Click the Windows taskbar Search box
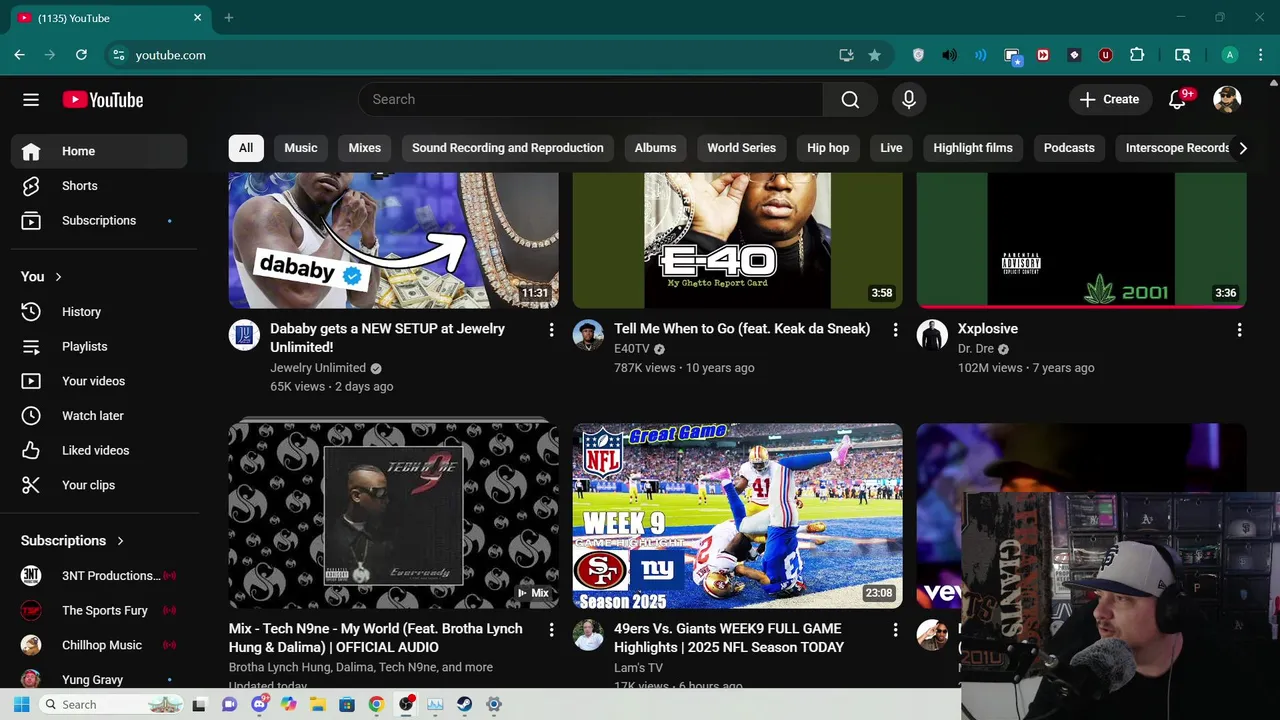 pos(112,705)
